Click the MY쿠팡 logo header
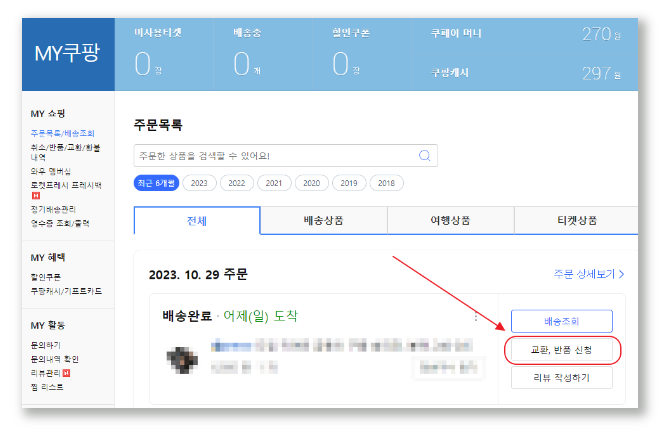The height and width of the screenshot is (430, 669). (x=67, y=54)
